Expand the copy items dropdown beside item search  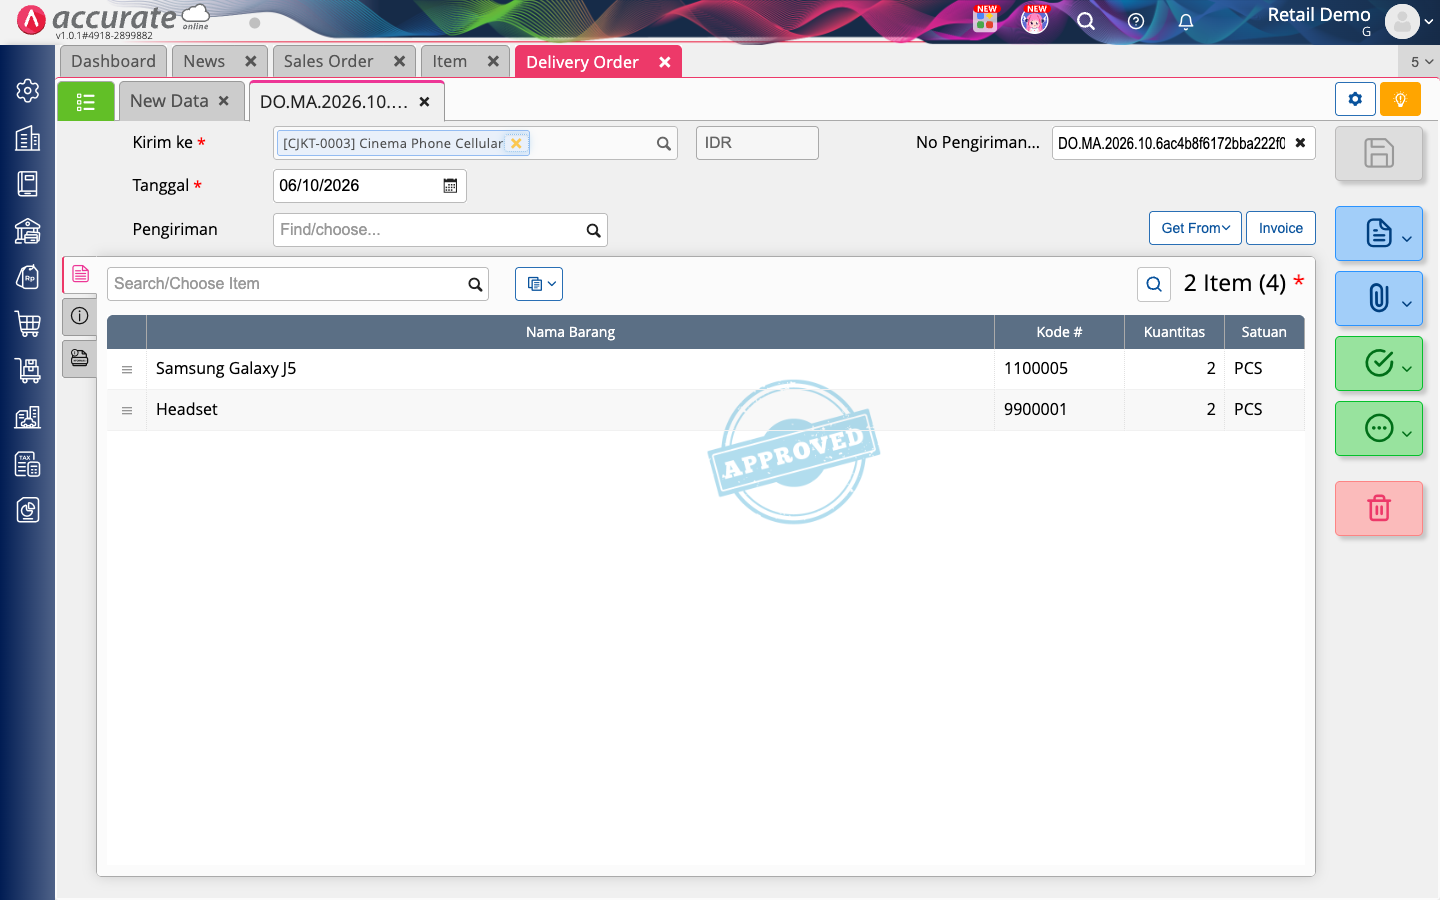pyautogui.click(x=539, y=284)
